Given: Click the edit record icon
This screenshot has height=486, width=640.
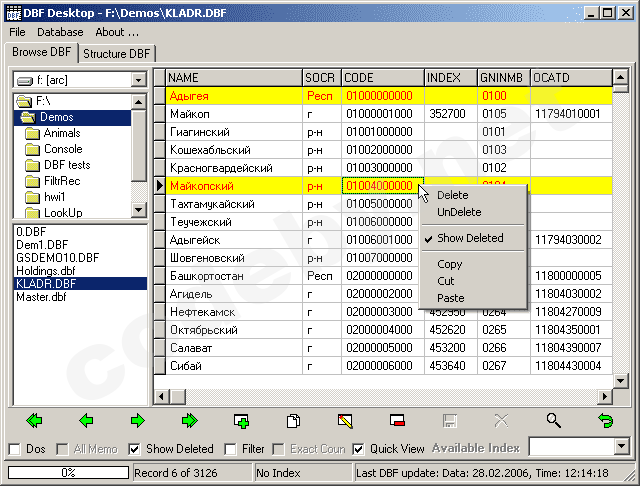Looking at the screenshot, I should (x=345, y=421).
